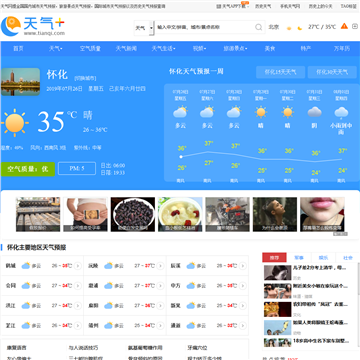This screenshot has height=360, width=360.
Task: Click the 怀化 city landscape photo
Action: coord(20,82)
